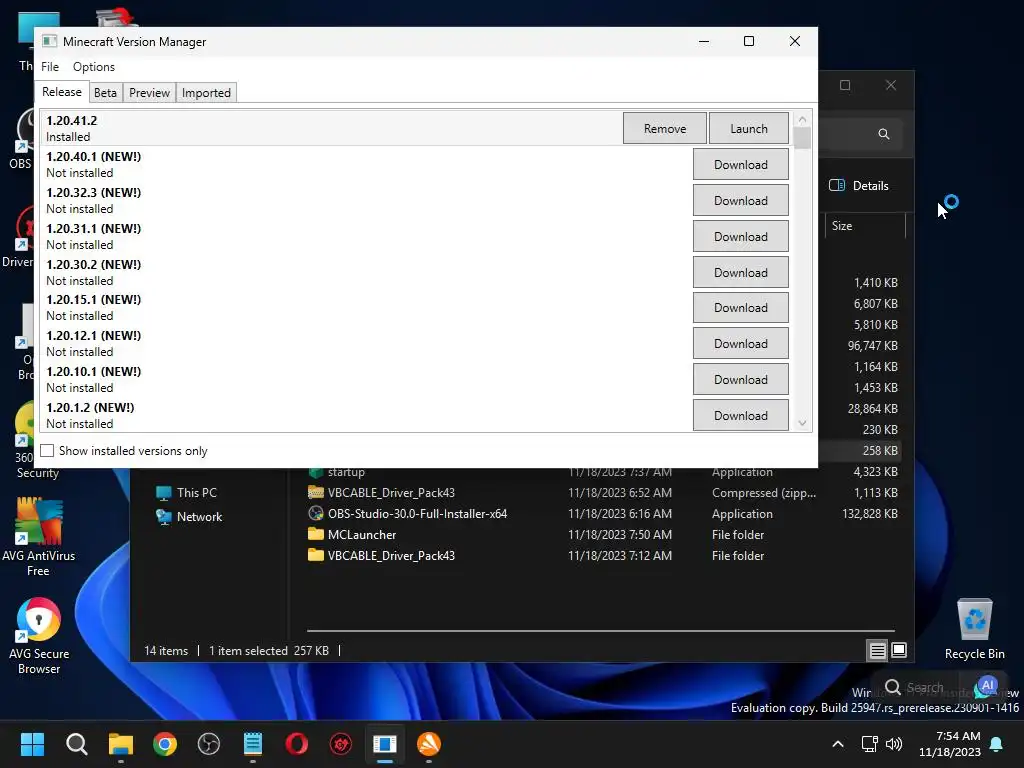Select the VBCABLE_Driver_Pack43 folder
1024x768 pixels.
[391, 555]
